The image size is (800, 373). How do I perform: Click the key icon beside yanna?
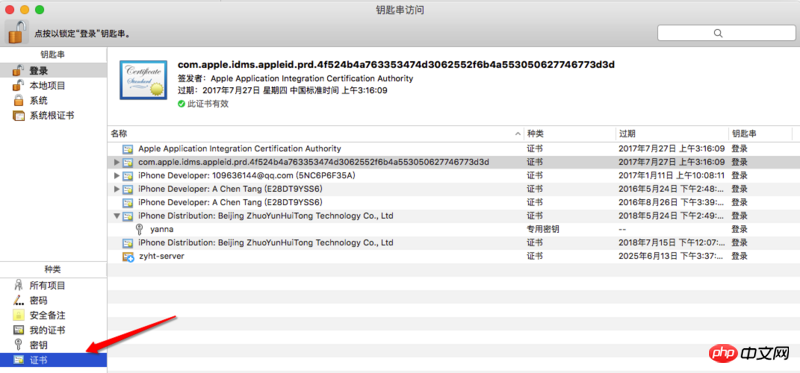pyautogui.click(x=139, y=229)
